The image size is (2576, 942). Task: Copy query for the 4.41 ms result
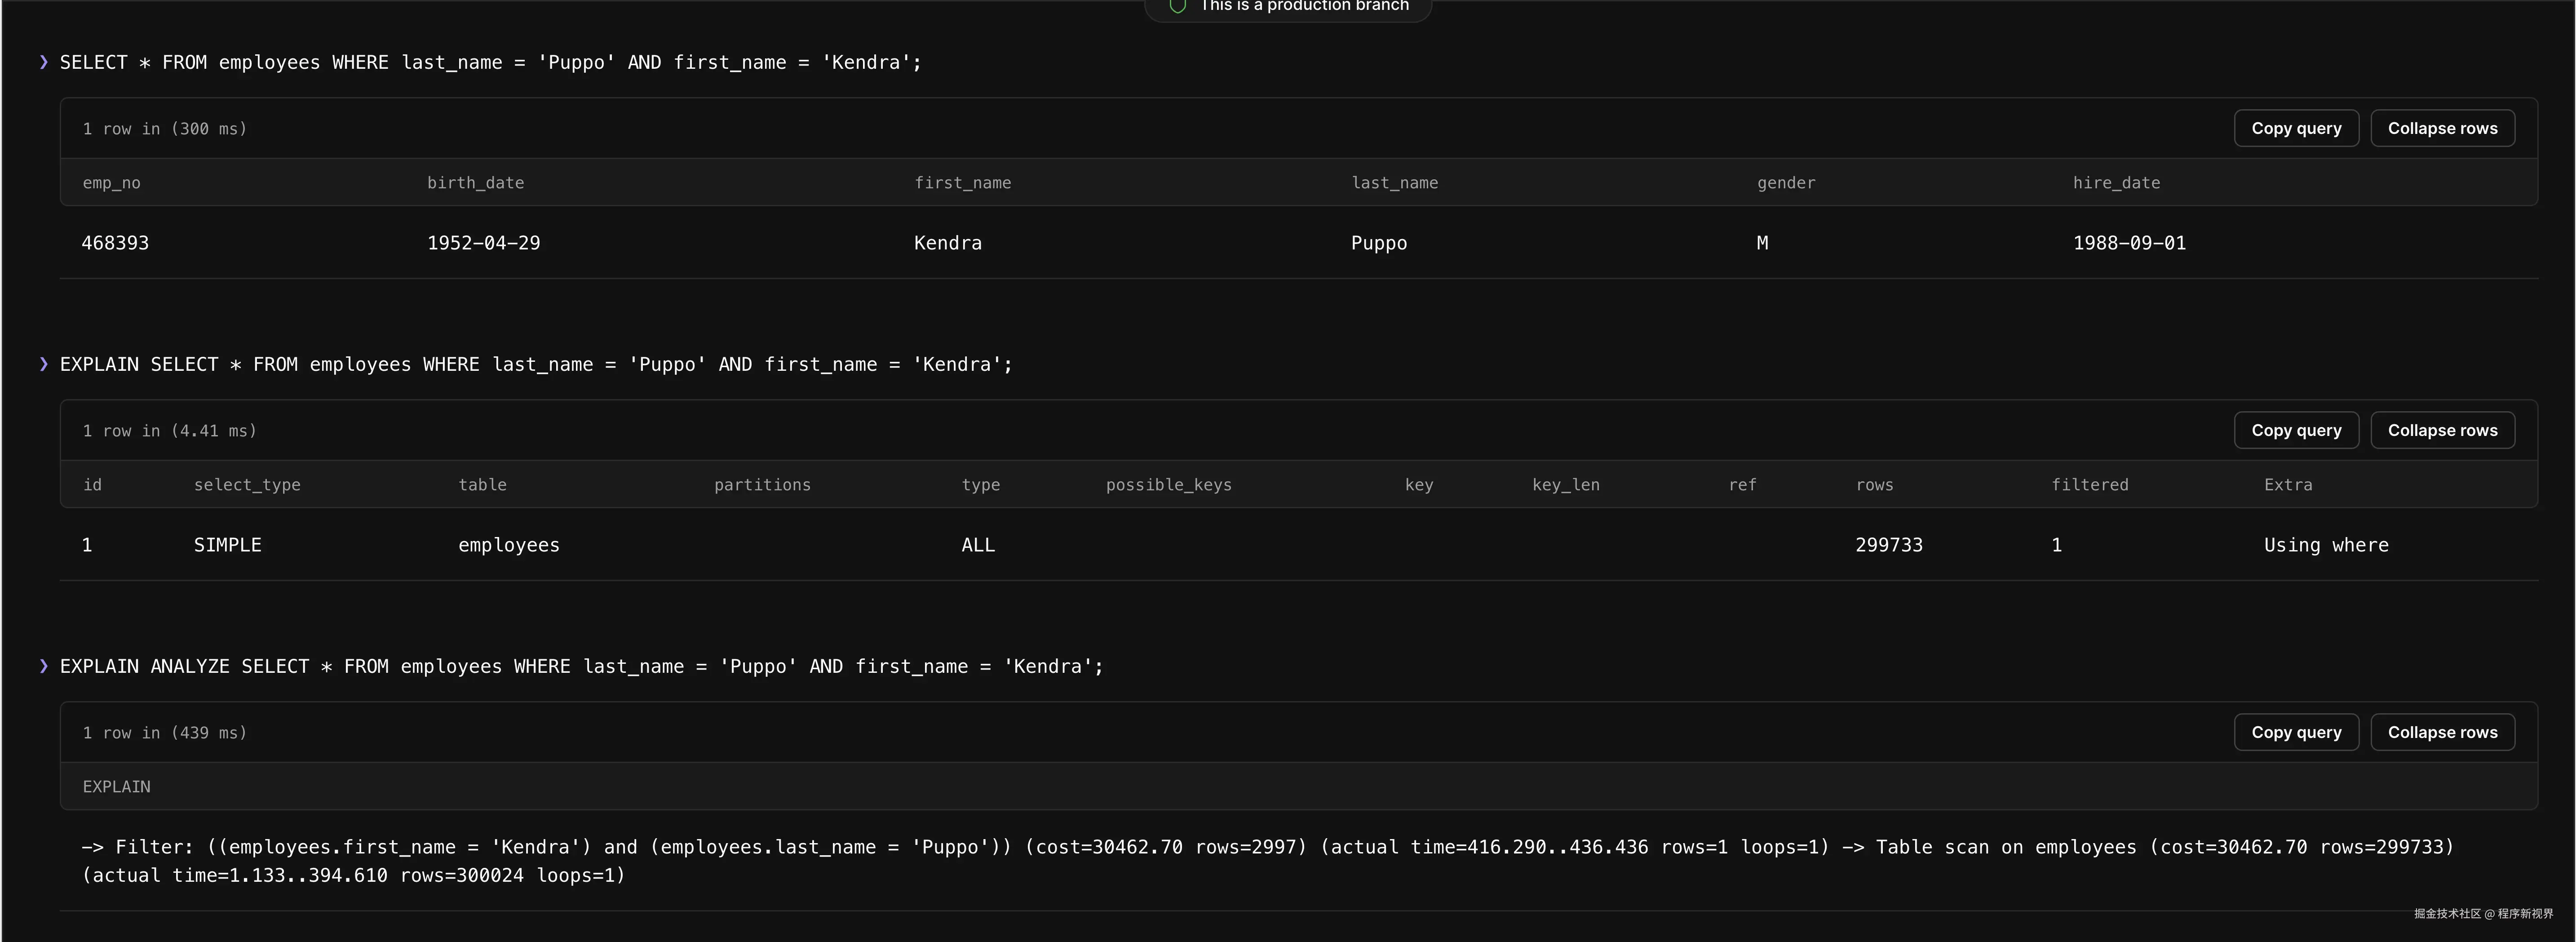pyautogui.click(x=2296, y=430)
